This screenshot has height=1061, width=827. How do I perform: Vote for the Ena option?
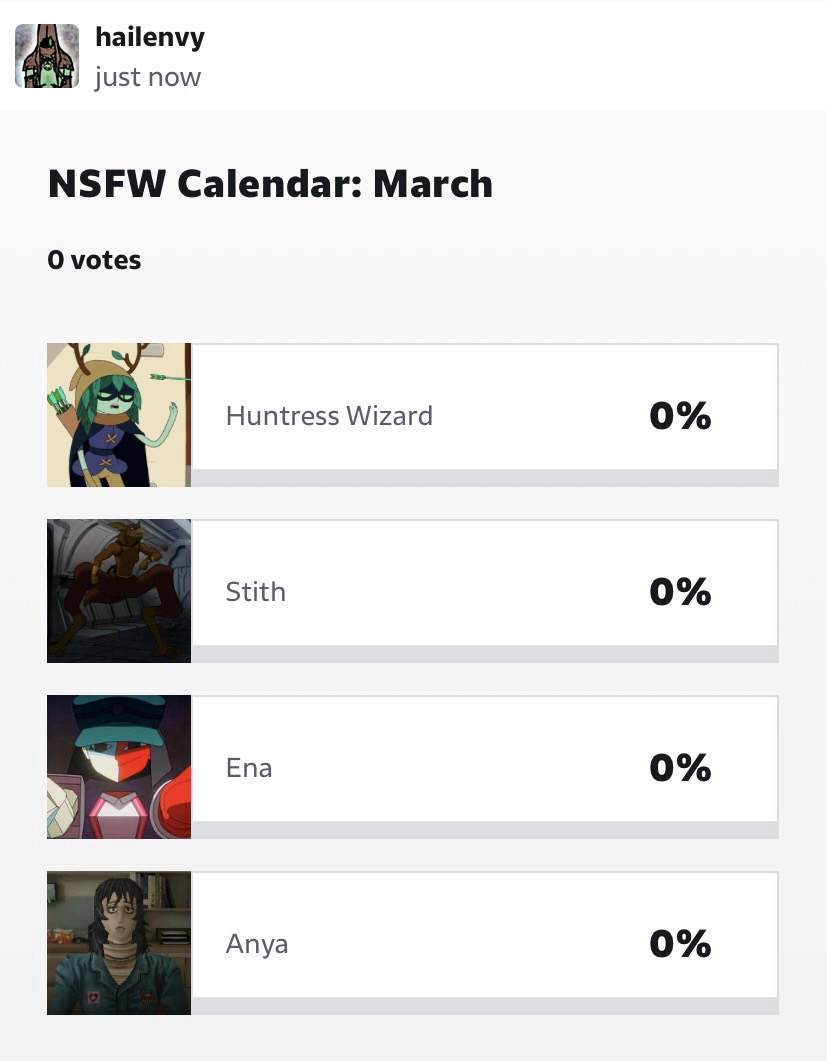point(249,767)
